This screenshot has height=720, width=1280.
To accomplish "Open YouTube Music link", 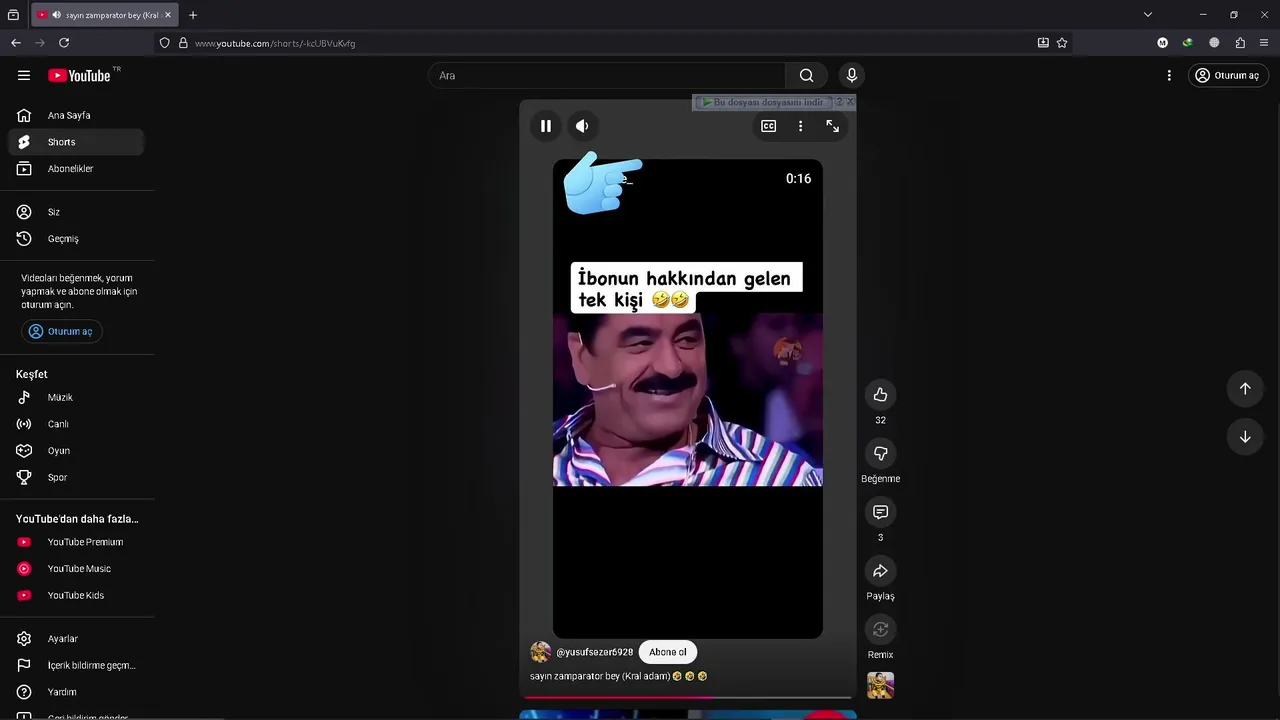I will [76, 568].
